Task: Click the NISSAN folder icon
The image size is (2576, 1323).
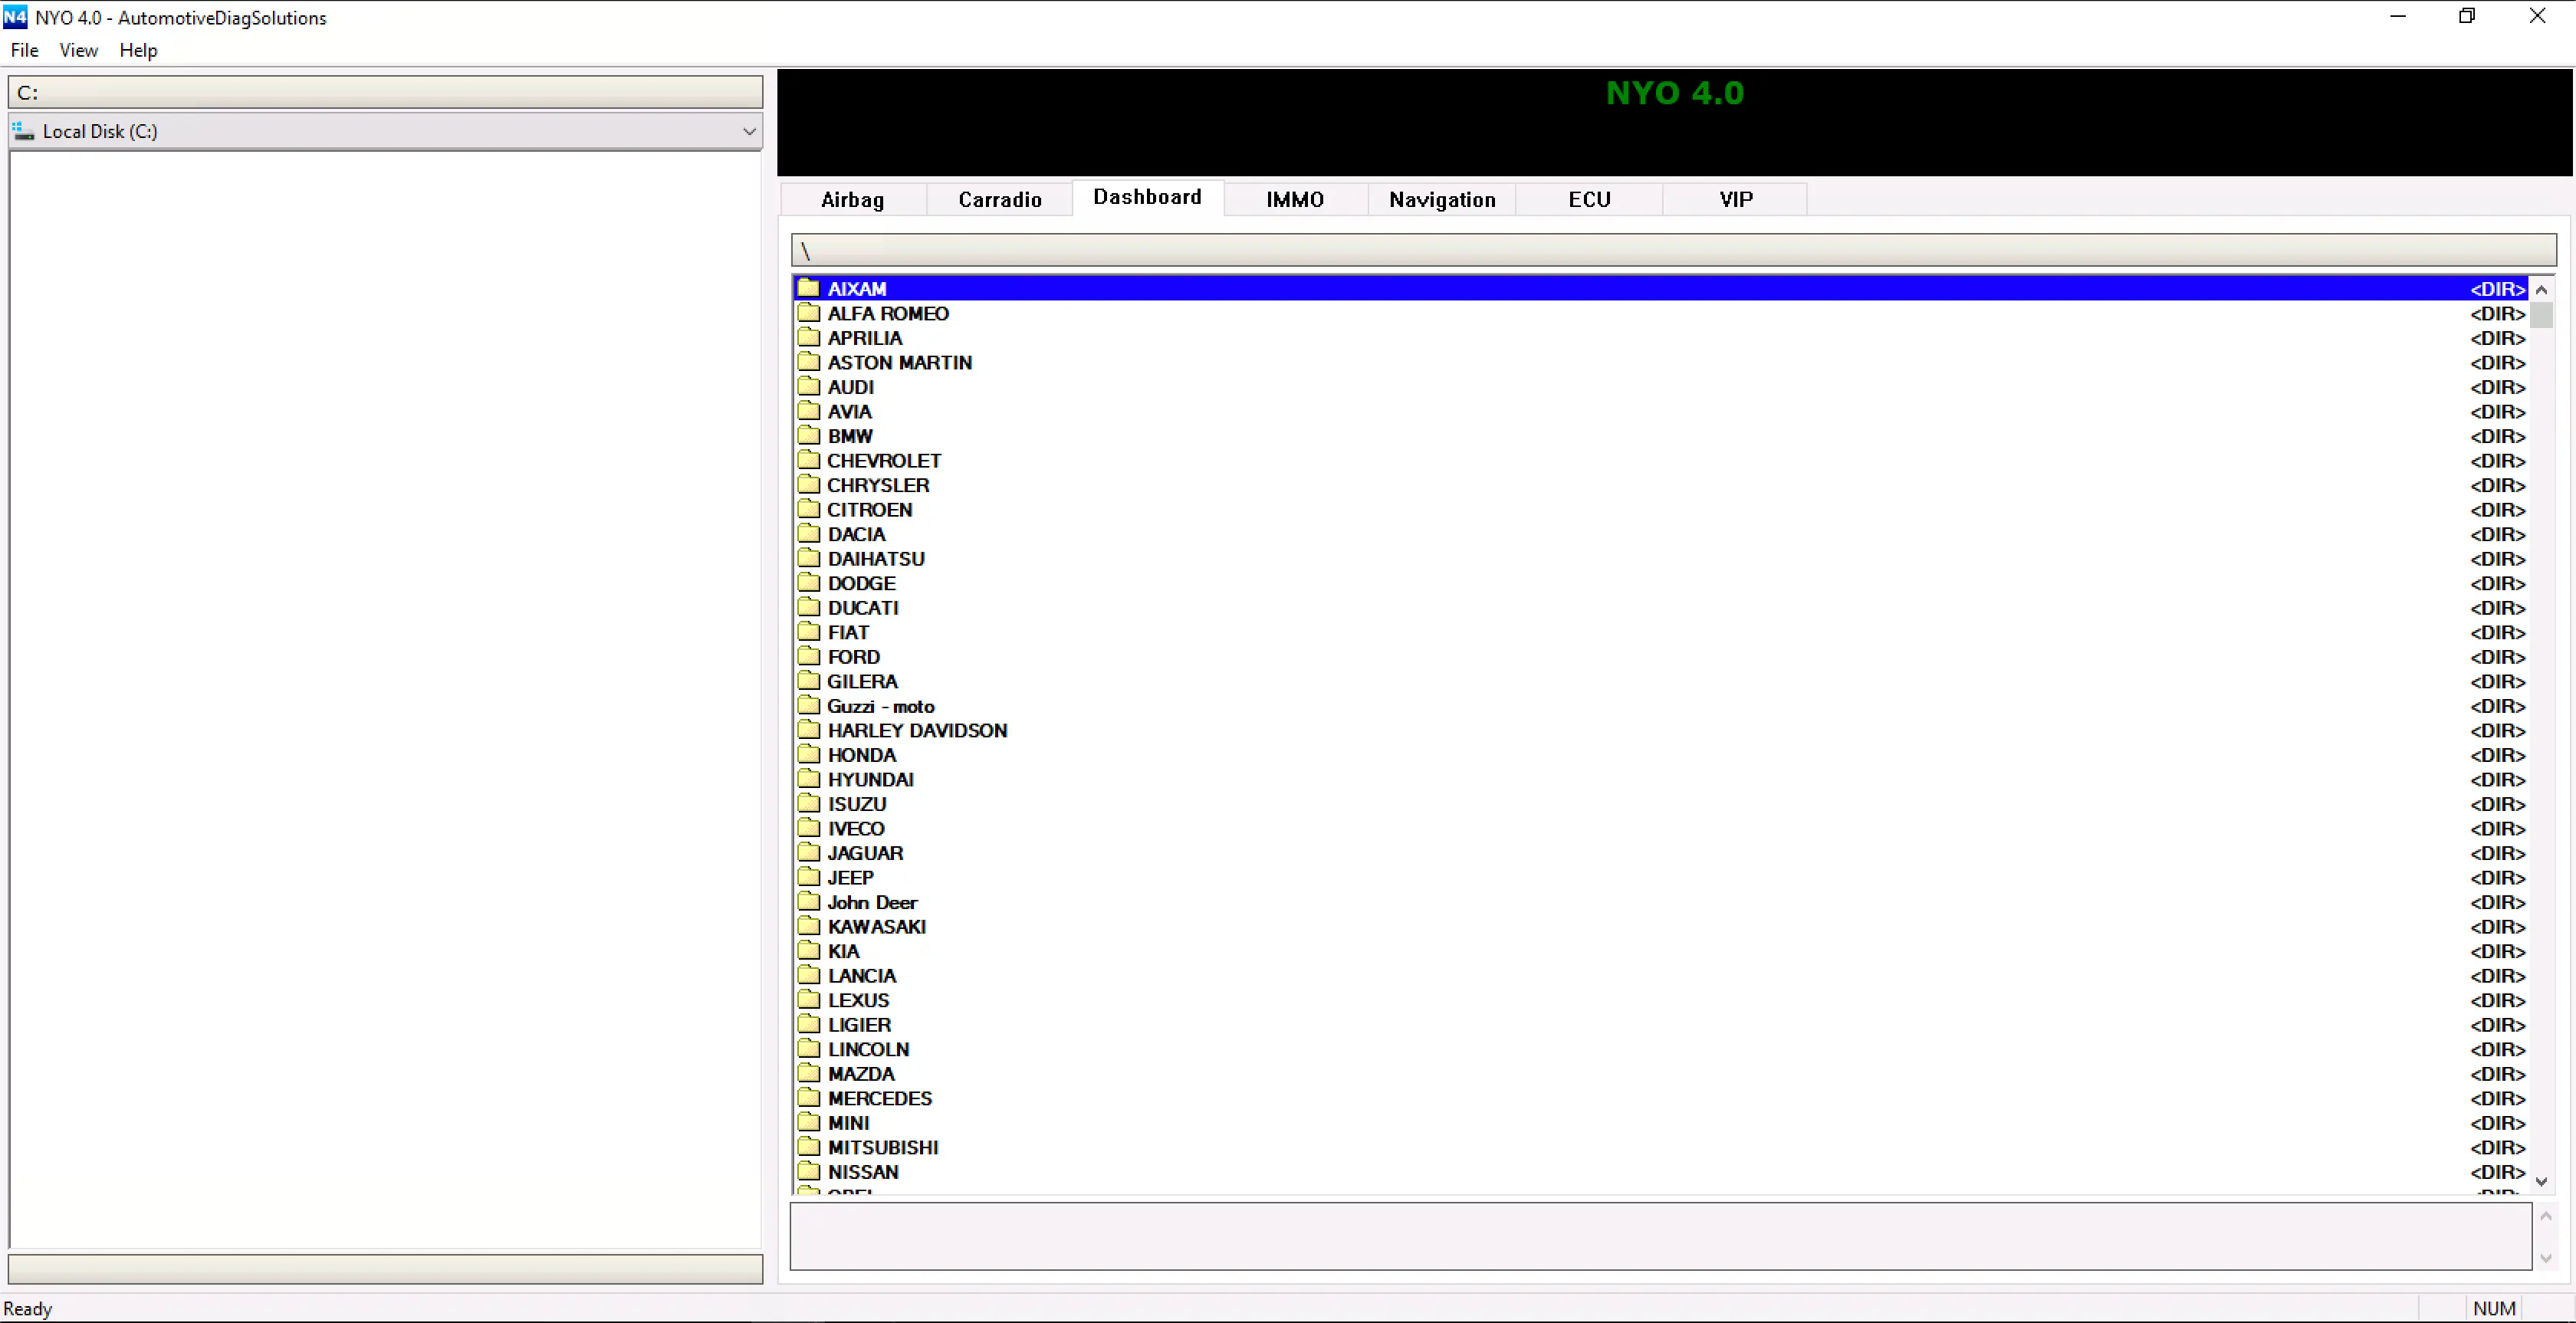Action: pos(808,1171)
